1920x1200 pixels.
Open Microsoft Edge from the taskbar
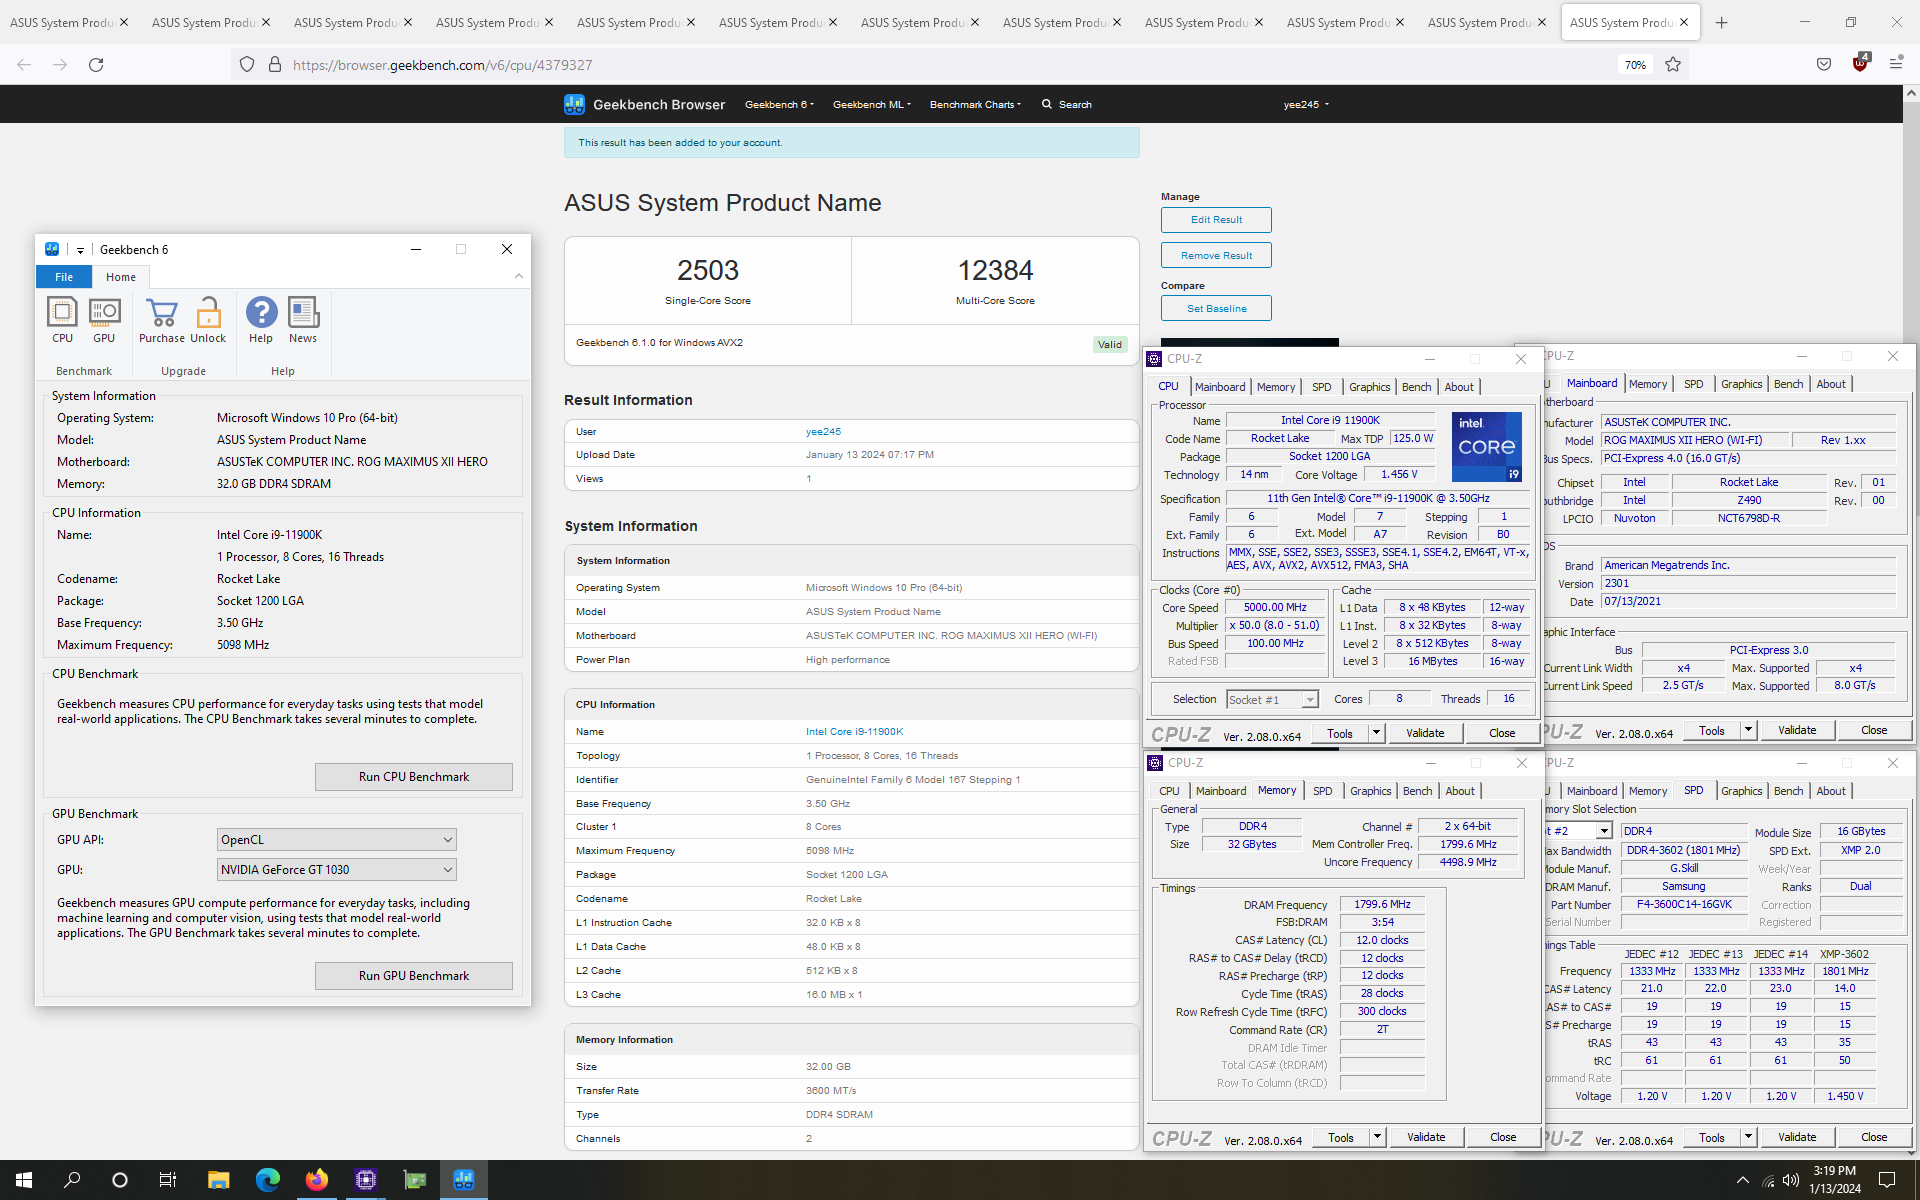[267, 1180]
